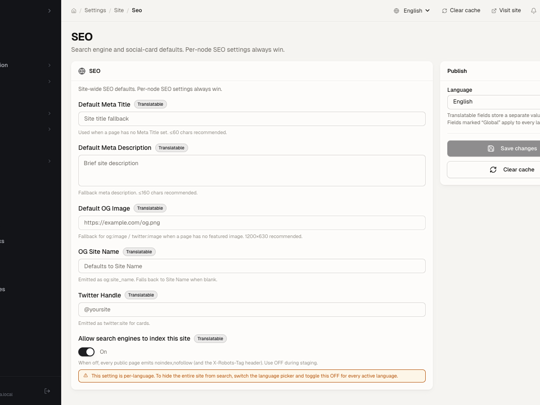This screenshot has width=540, height=405.
Task: Click the refresh icon of the top-bar Clear cache
Action: pos(444,11)
